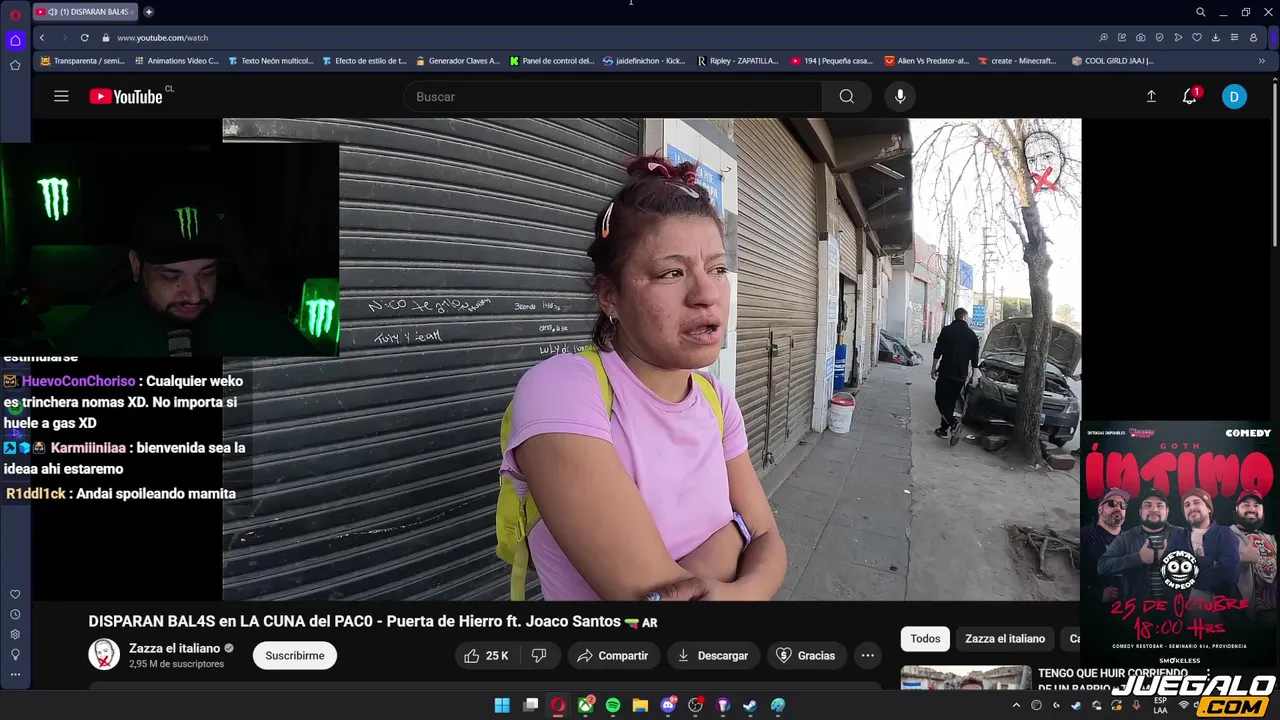Open the ad blocker shield icon
The image size is (1280, 720).
pyautogui.click(x=1160, y=38)
